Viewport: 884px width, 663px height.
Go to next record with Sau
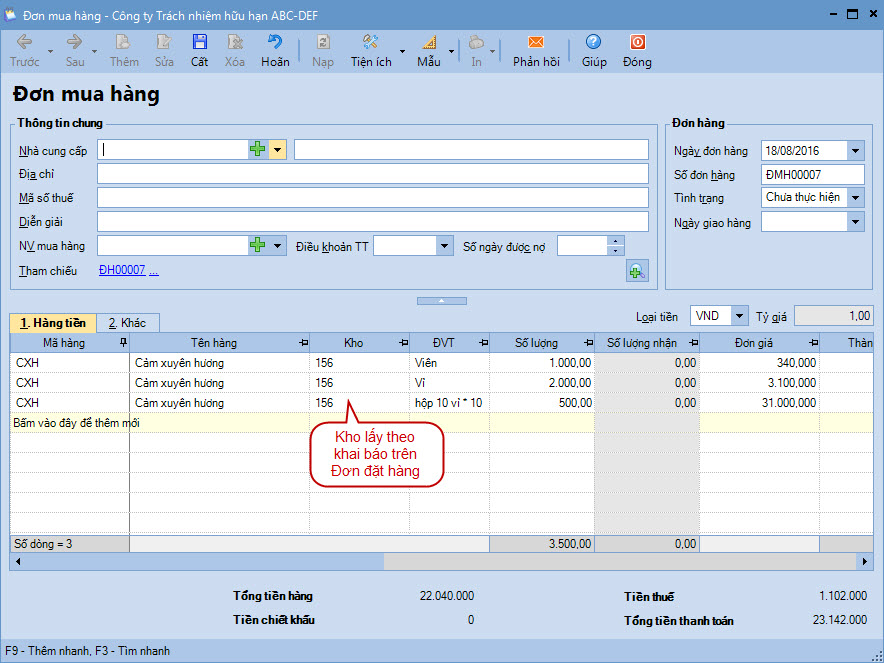point(74,50)
